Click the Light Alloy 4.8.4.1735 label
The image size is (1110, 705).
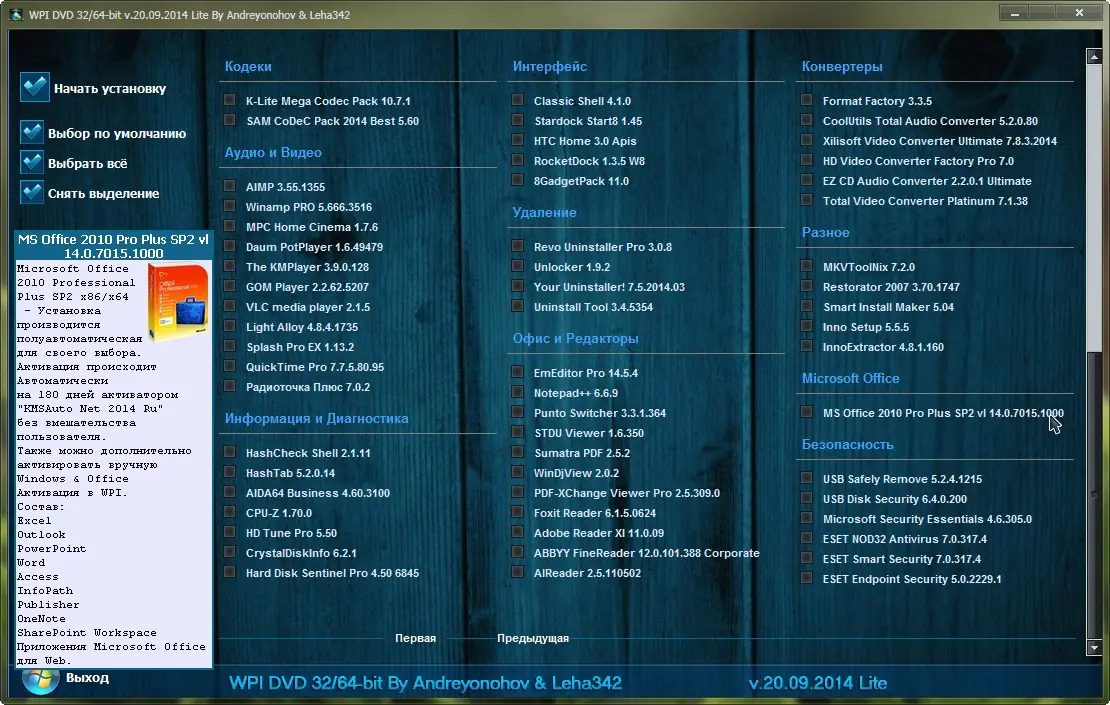click(302, 327)
